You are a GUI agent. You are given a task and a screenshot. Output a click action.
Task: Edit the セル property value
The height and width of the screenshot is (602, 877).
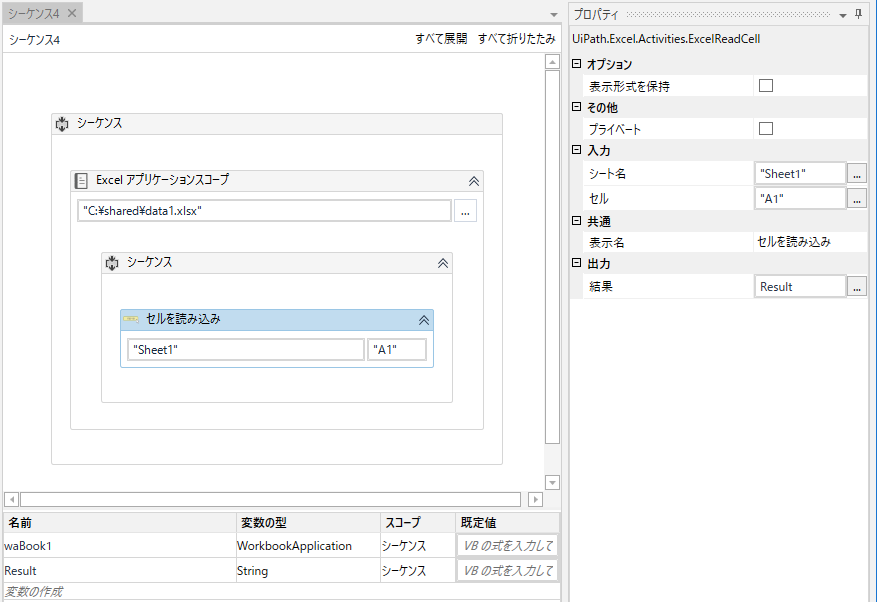tap(800, 198)
